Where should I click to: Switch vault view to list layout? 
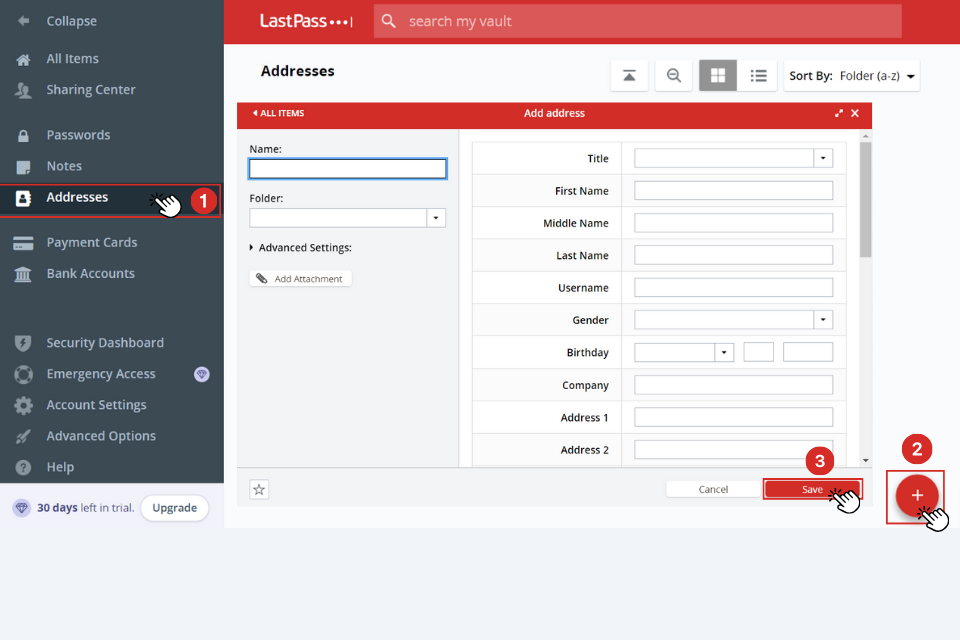click(758, 75)
